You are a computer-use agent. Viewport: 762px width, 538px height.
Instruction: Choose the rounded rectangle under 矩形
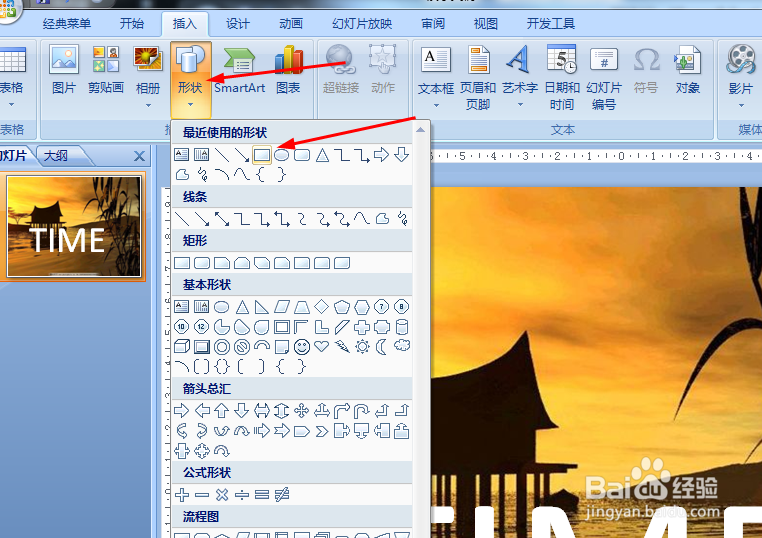pos(202,263)
